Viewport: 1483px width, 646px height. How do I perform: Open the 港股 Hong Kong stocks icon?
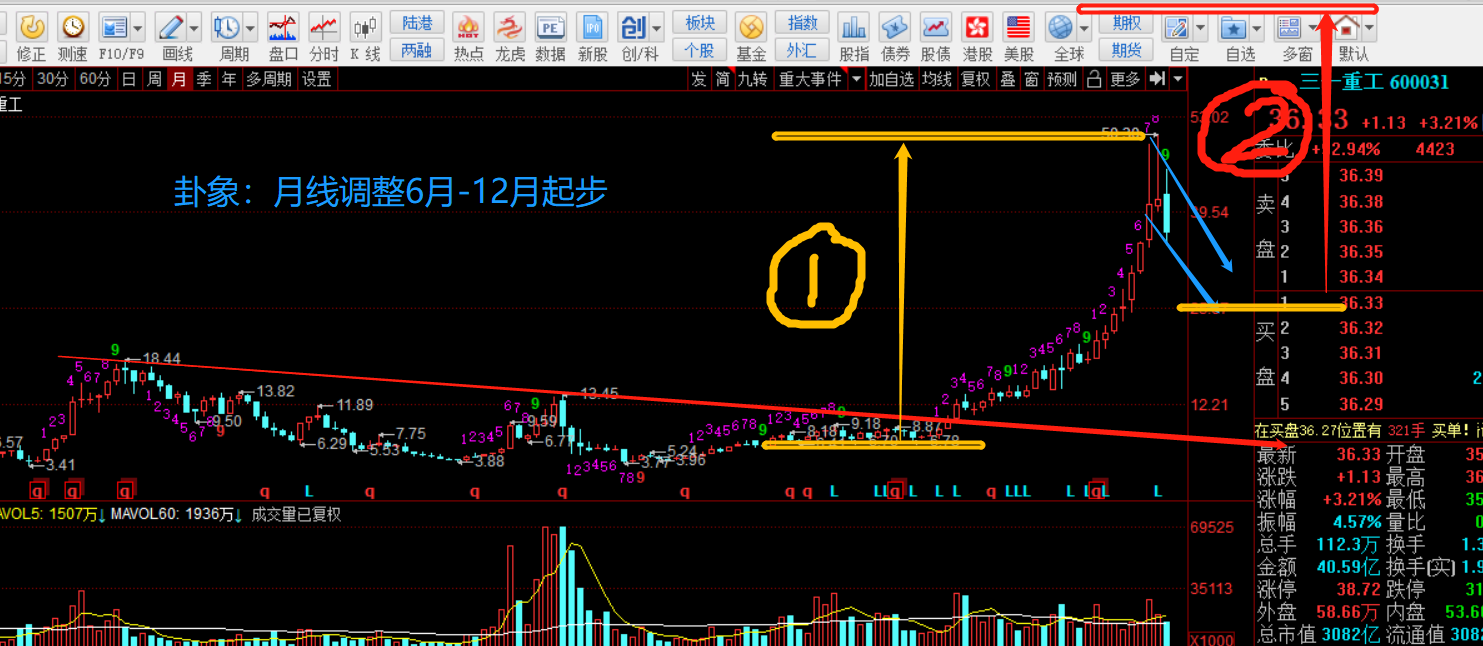coord(977,27)
